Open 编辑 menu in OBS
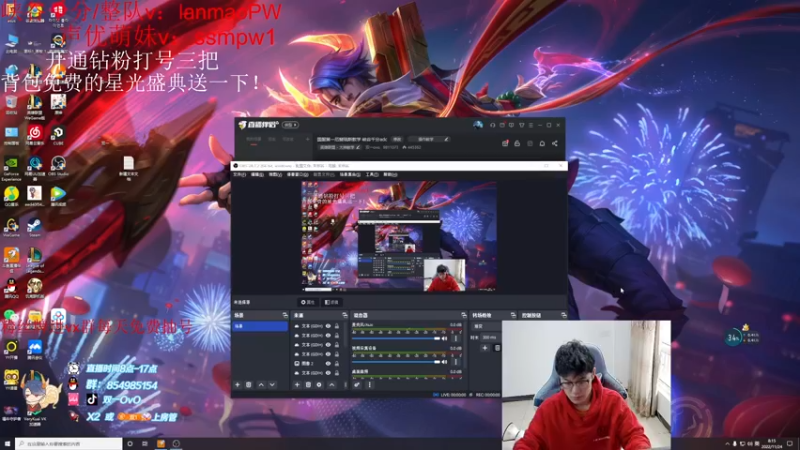The image size is (800, 450). (x=257, y=174)
